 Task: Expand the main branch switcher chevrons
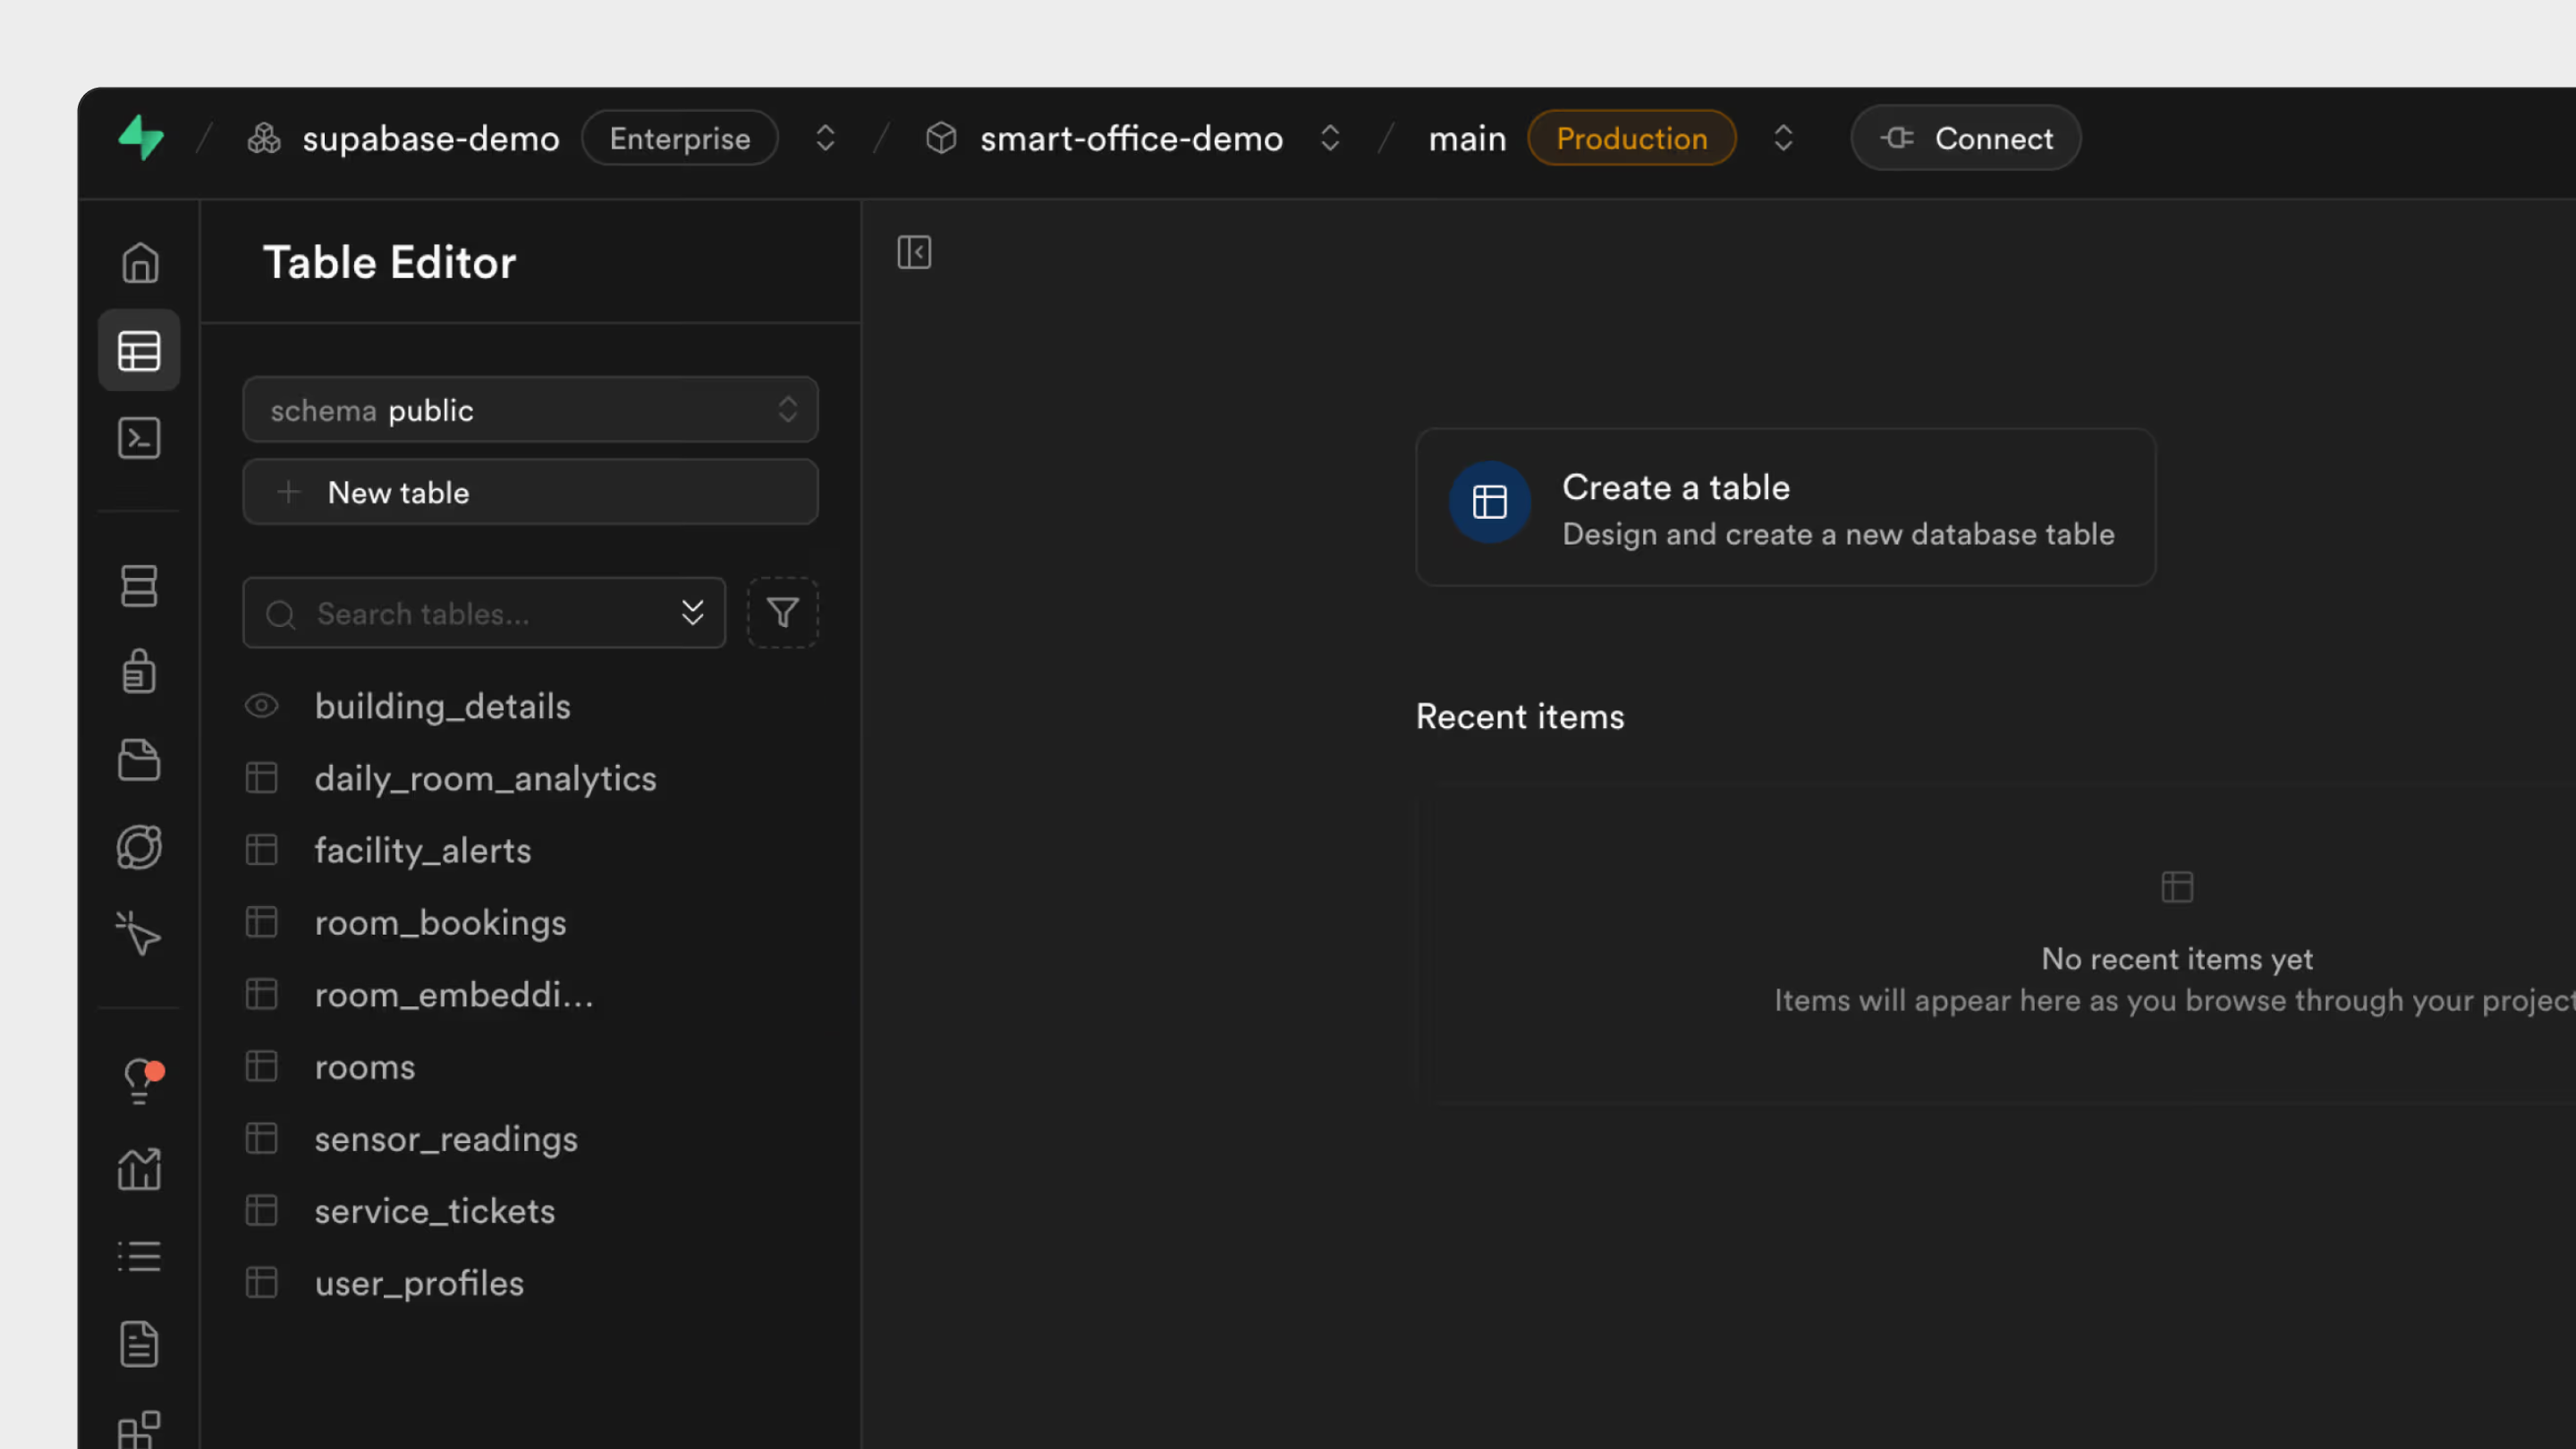[1783, 137]
